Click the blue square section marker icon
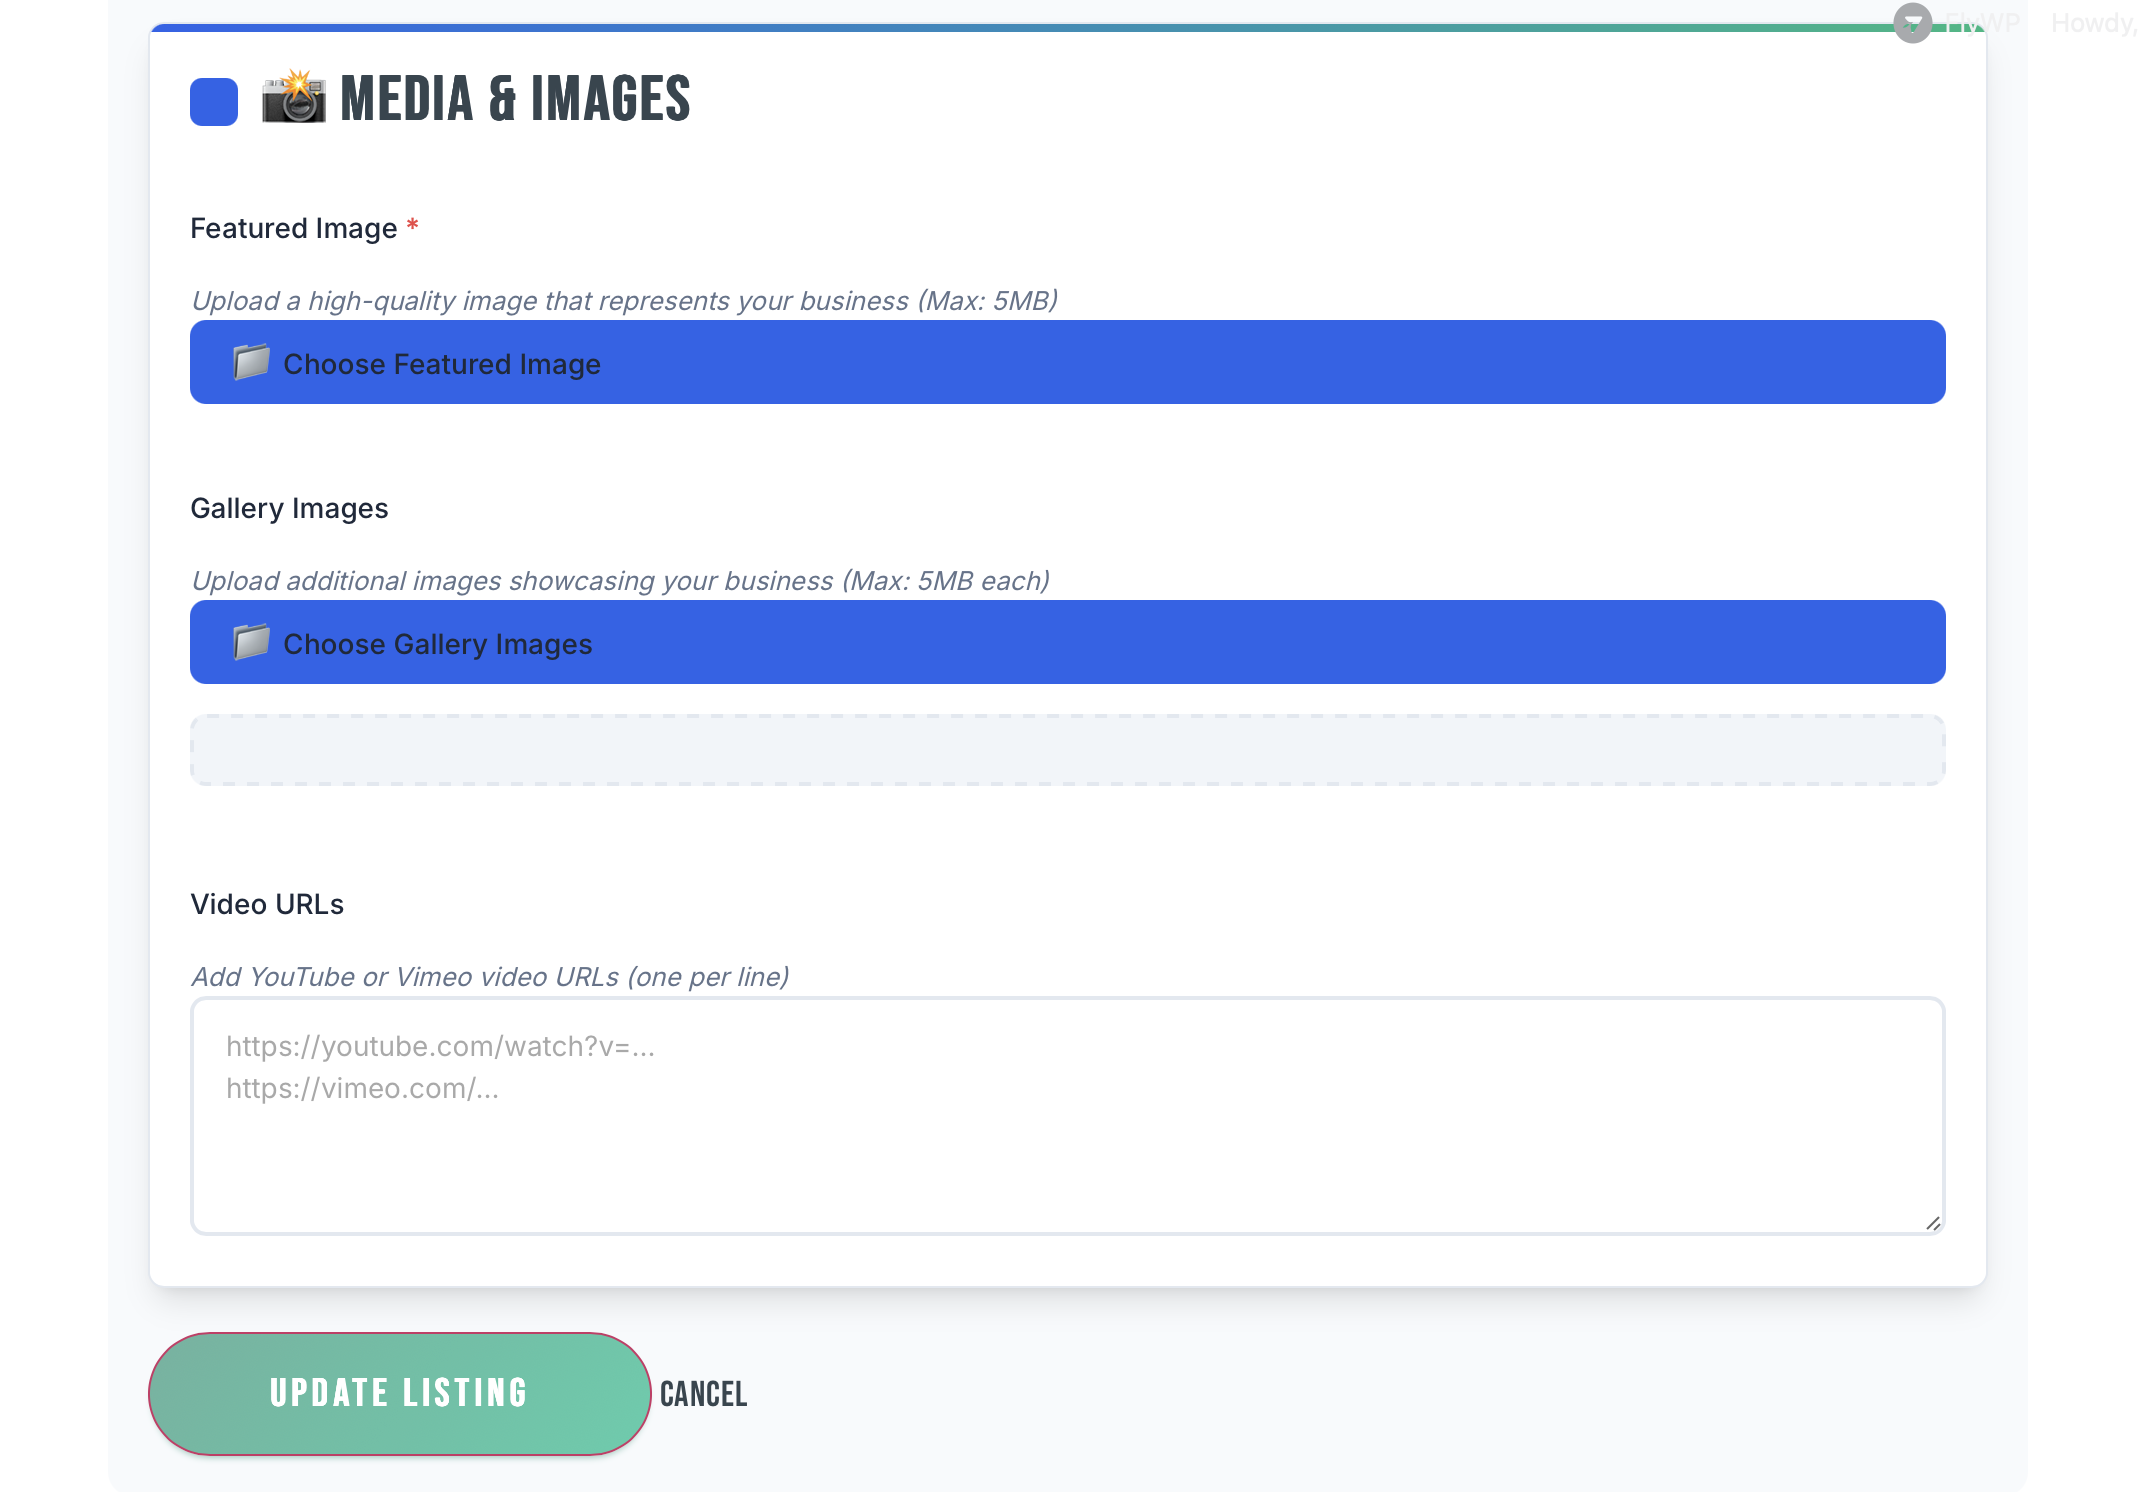Image resolution: width=2140 pixels, height=1492 pixels. pos(214,102)
